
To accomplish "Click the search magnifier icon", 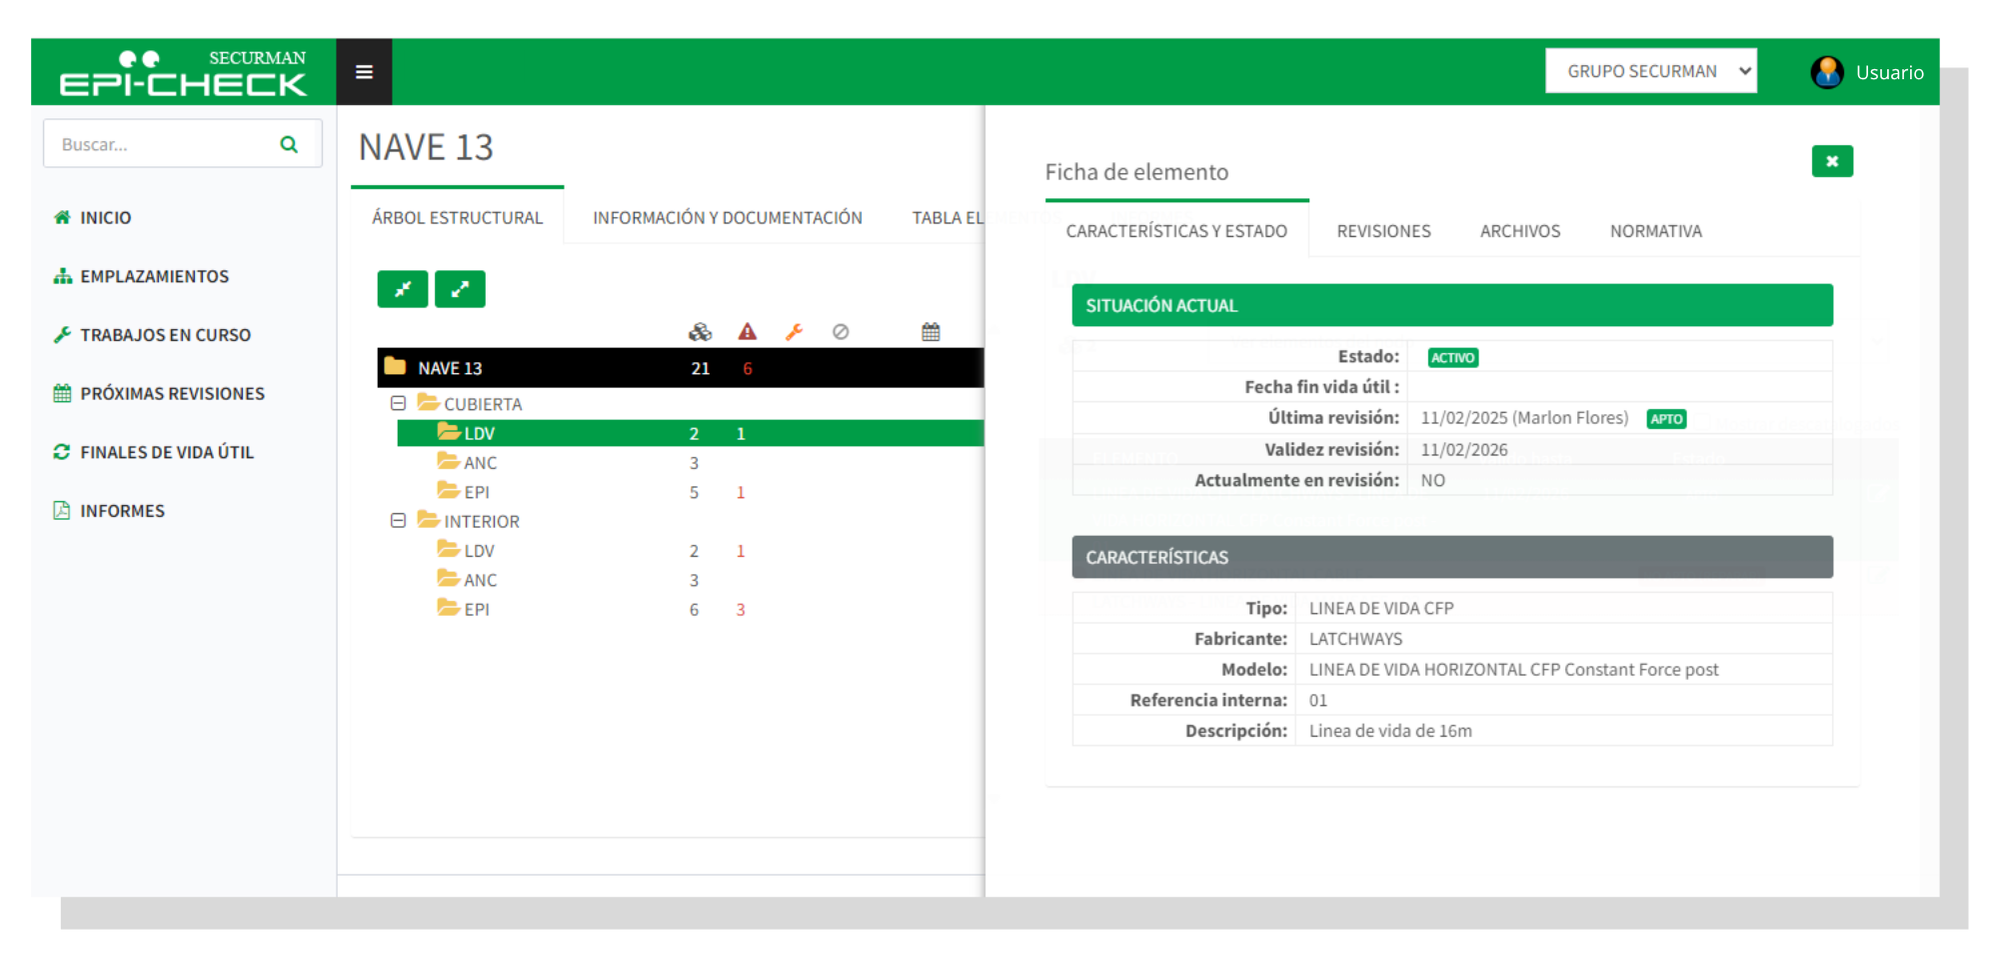I will [289, 144].
